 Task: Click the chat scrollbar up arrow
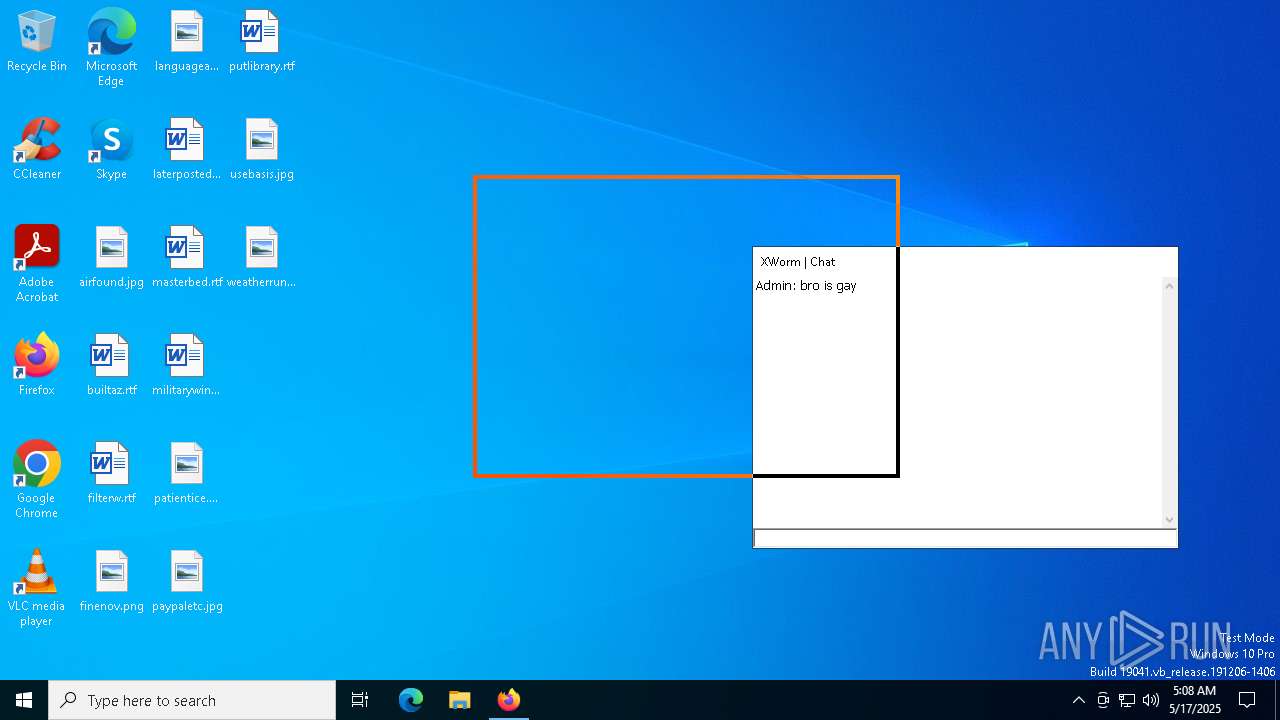1169,286
